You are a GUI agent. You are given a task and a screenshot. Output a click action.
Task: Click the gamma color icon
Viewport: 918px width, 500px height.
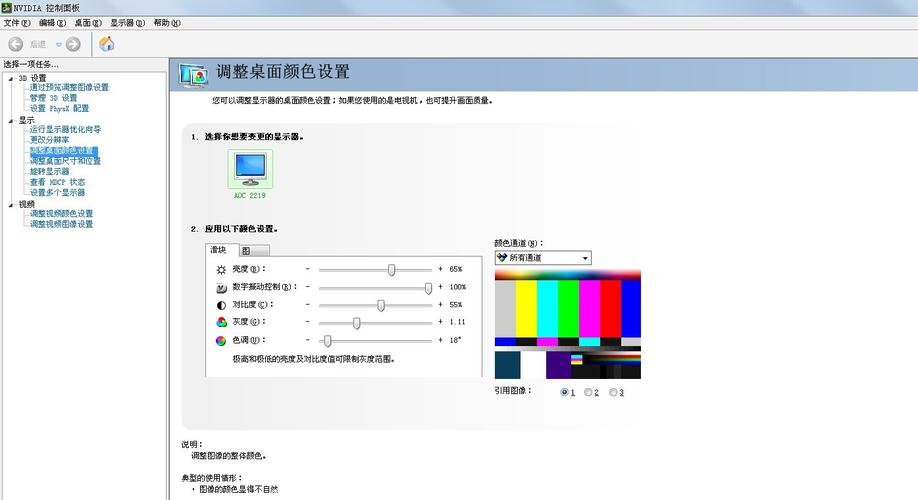point(221,322)
